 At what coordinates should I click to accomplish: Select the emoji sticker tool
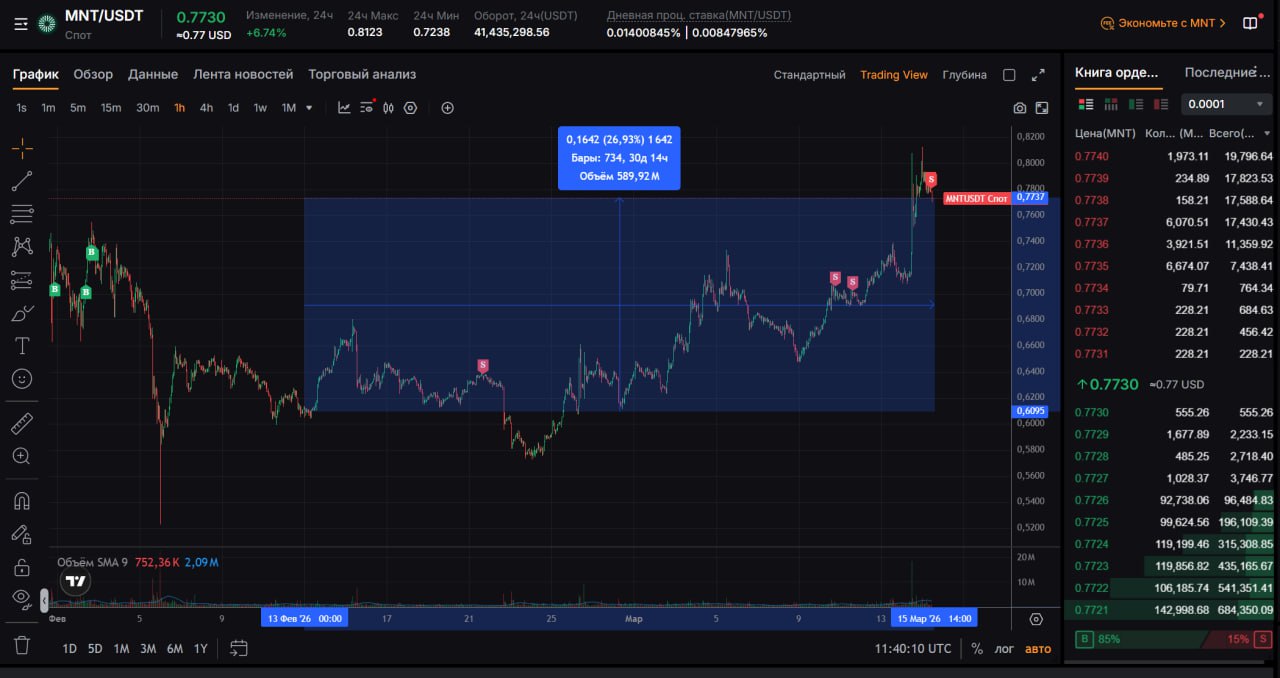[22, 379]
